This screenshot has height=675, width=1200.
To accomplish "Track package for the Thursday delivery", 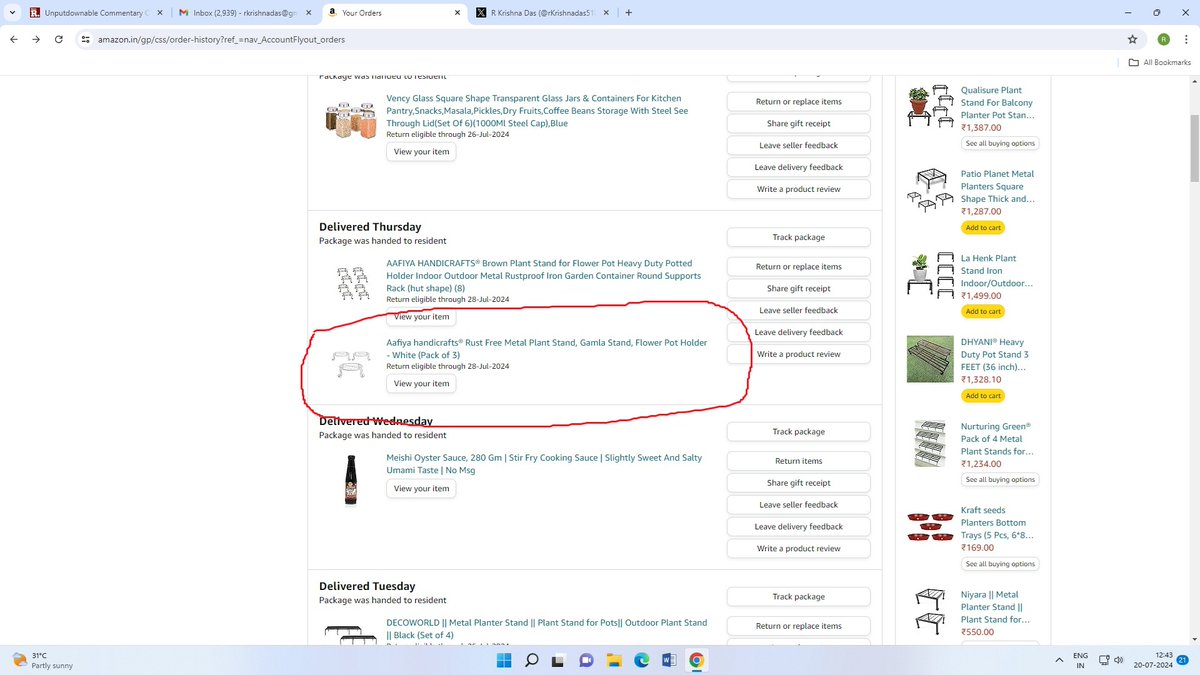I will coord(798,237).
